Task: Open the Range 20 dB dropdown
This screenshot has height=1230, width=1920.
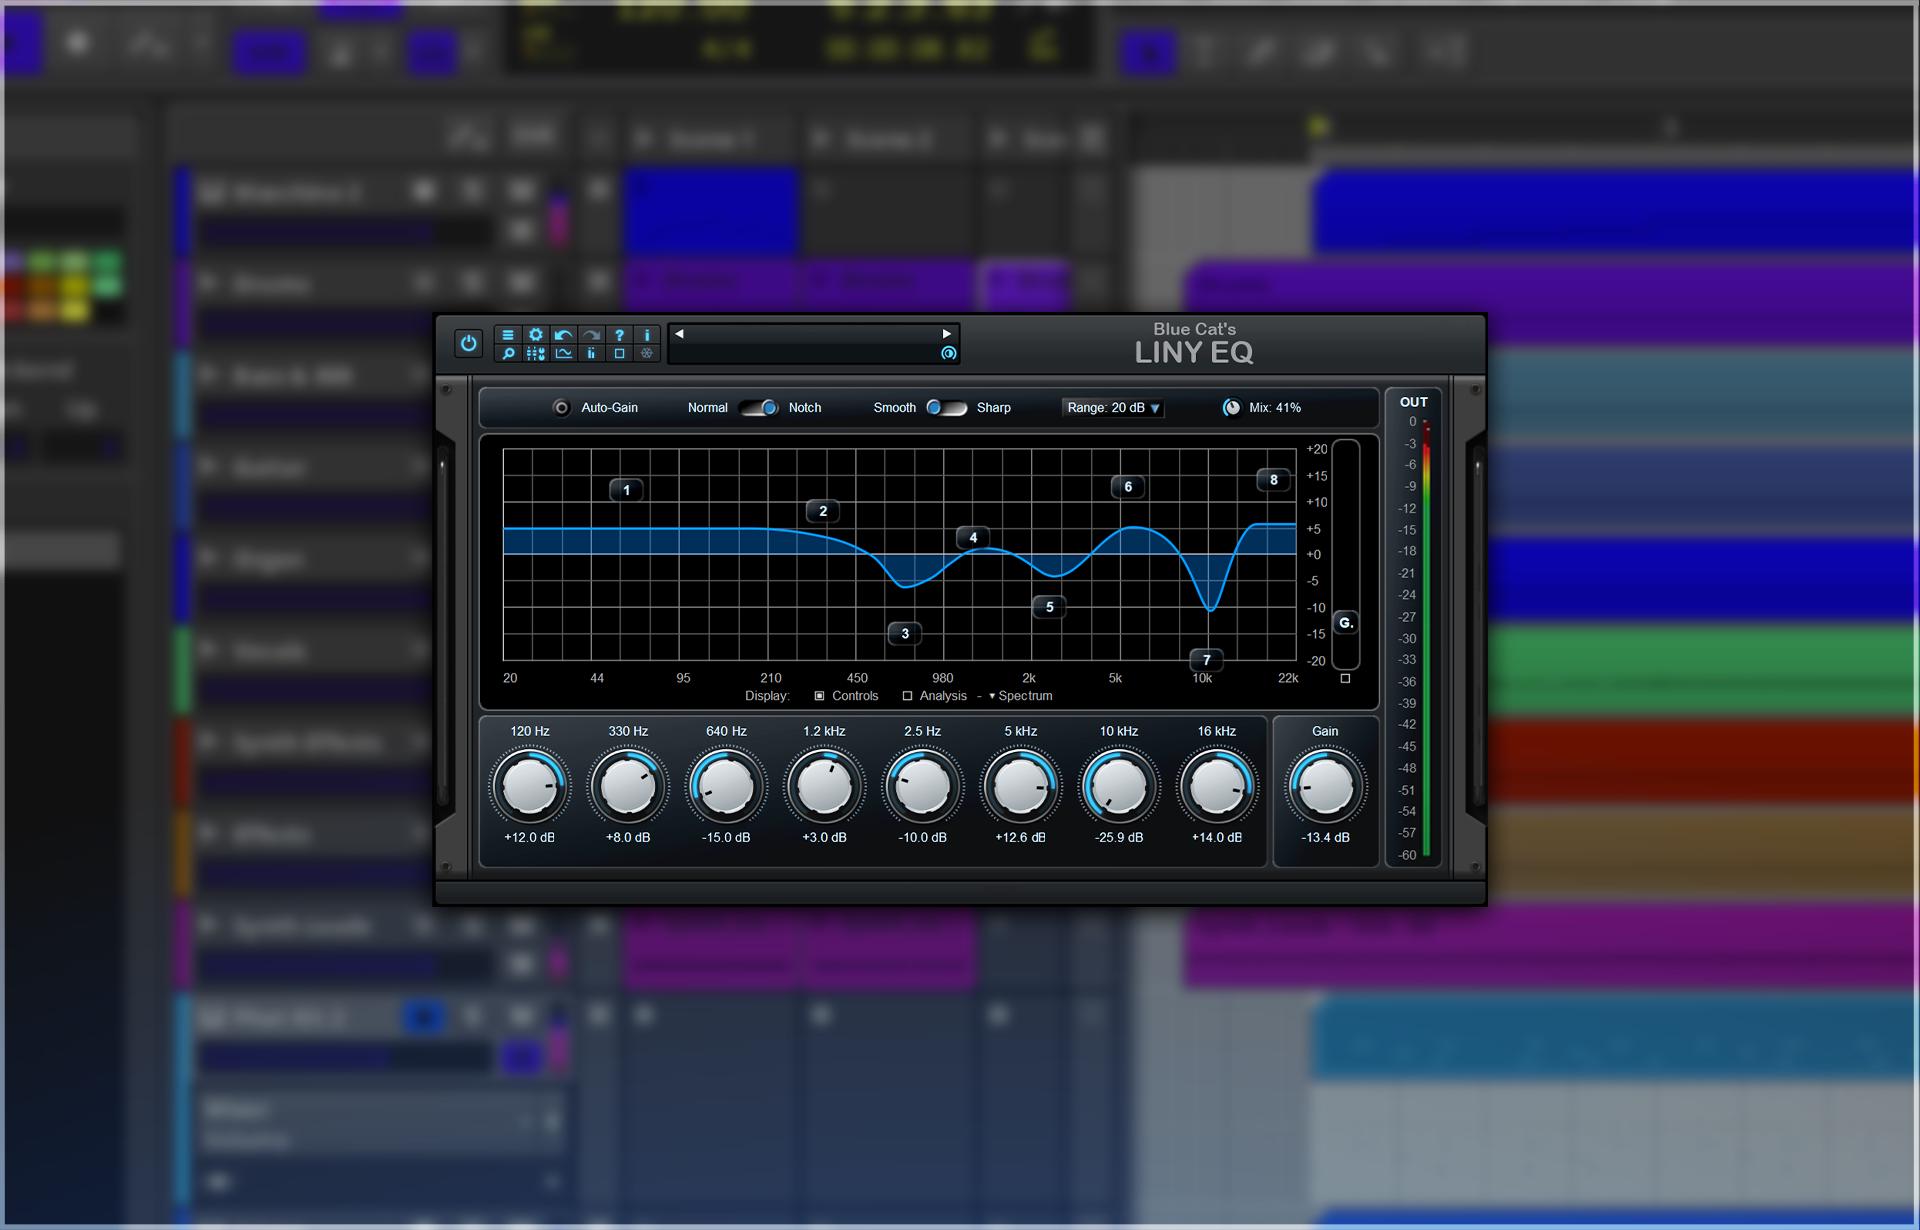Action: 1113,408
